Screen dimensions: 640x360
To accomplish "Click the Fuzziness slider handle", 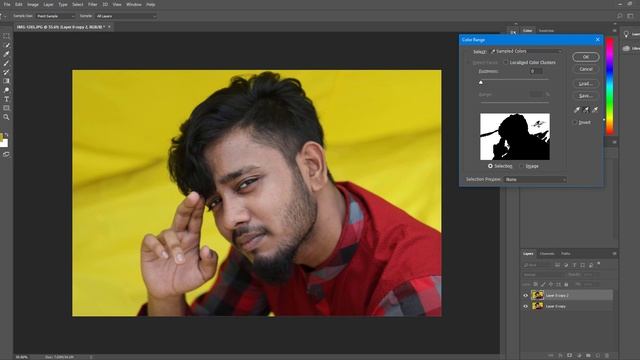I will coord(481,82).
